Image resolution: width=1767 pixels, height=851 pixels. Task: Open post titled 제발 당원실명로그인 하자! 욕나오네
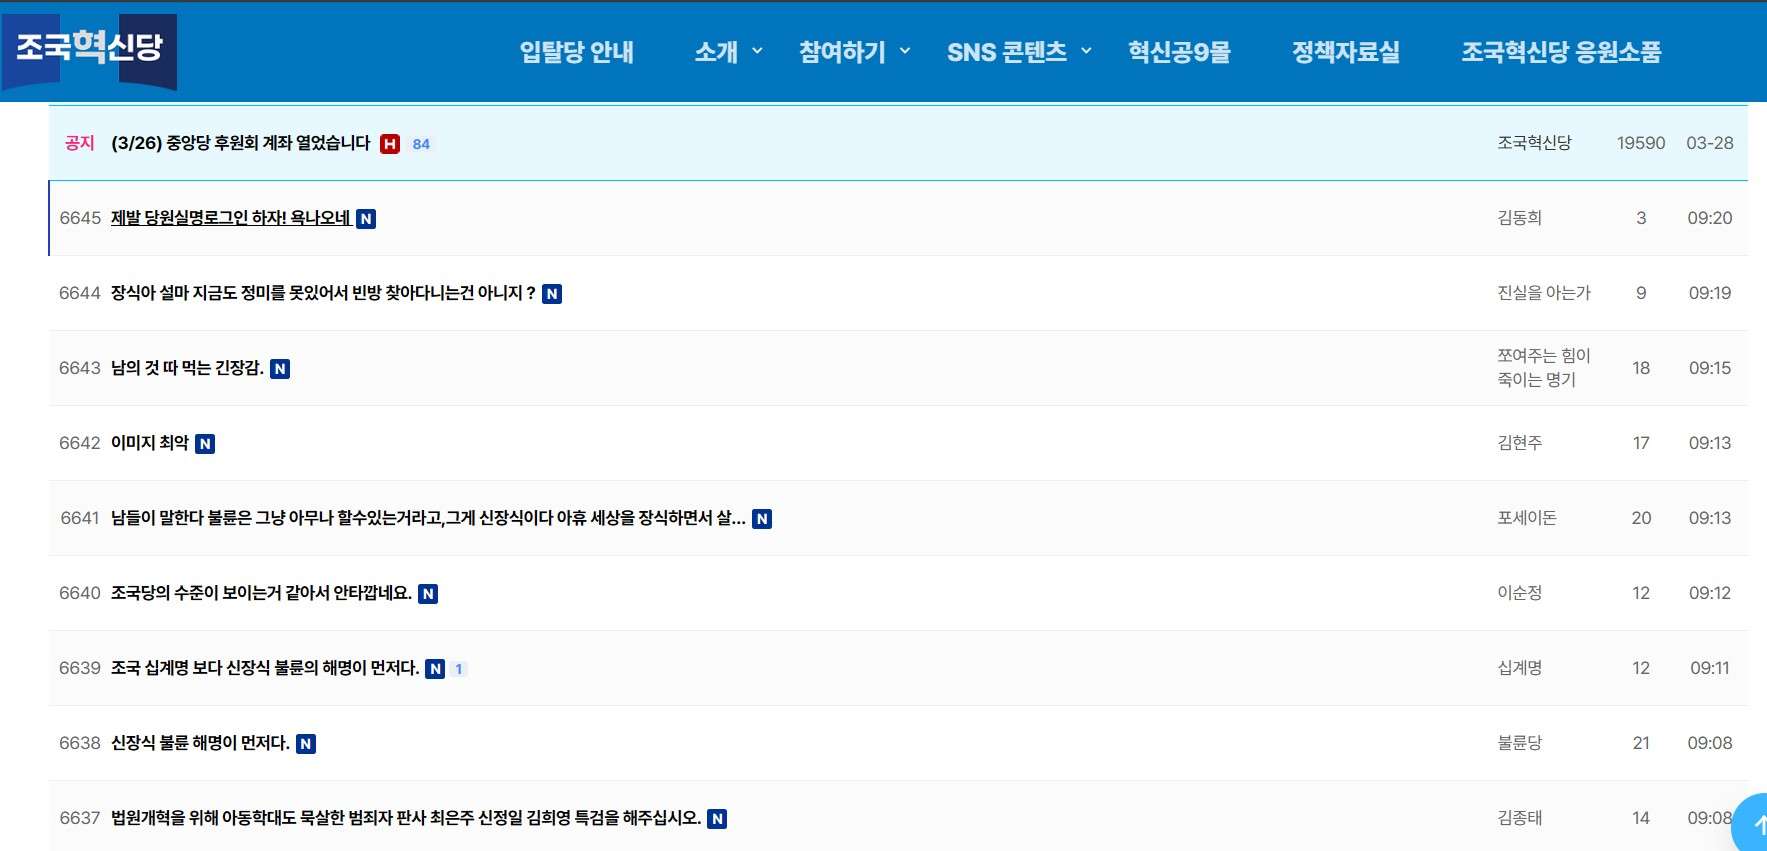[231, 218]
